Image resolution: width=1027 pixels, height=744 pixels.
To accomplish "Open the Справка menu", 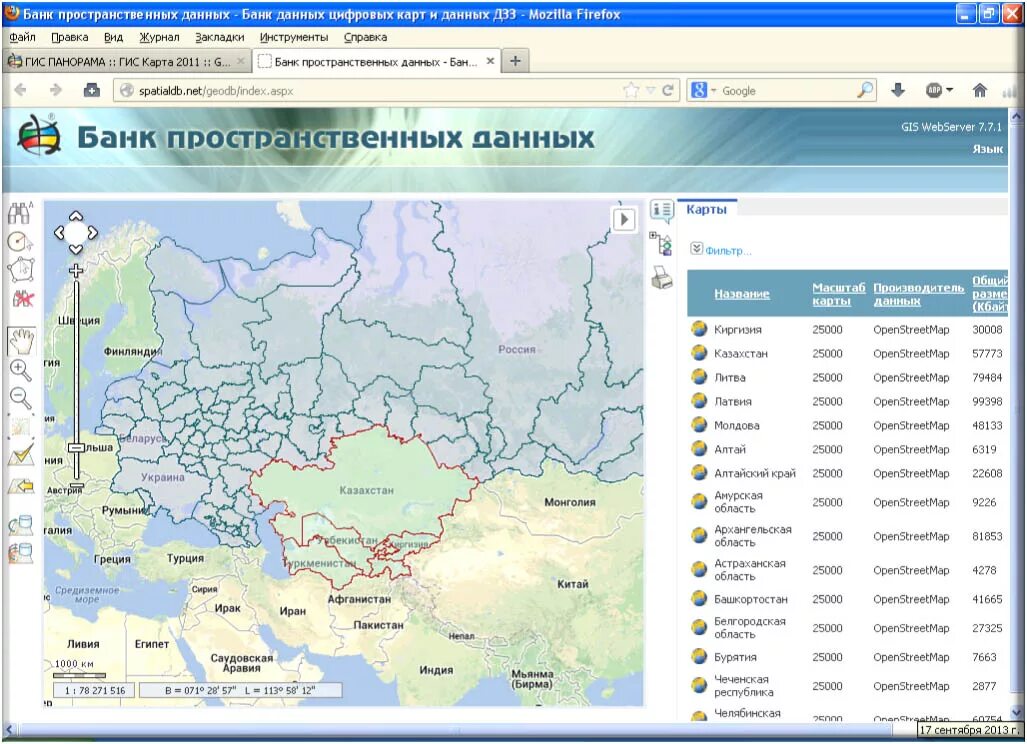I will pyautogui.click(x=365, y=37).
